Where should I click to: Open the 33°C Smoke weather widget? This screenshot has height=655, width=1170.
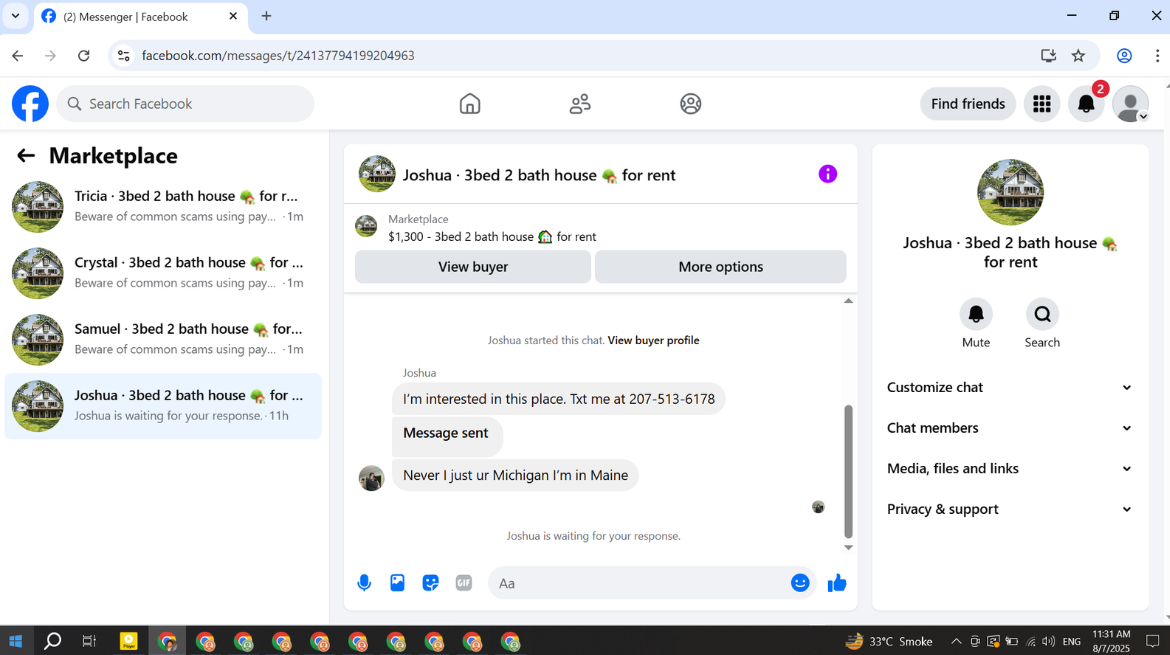tap(889, 641)
